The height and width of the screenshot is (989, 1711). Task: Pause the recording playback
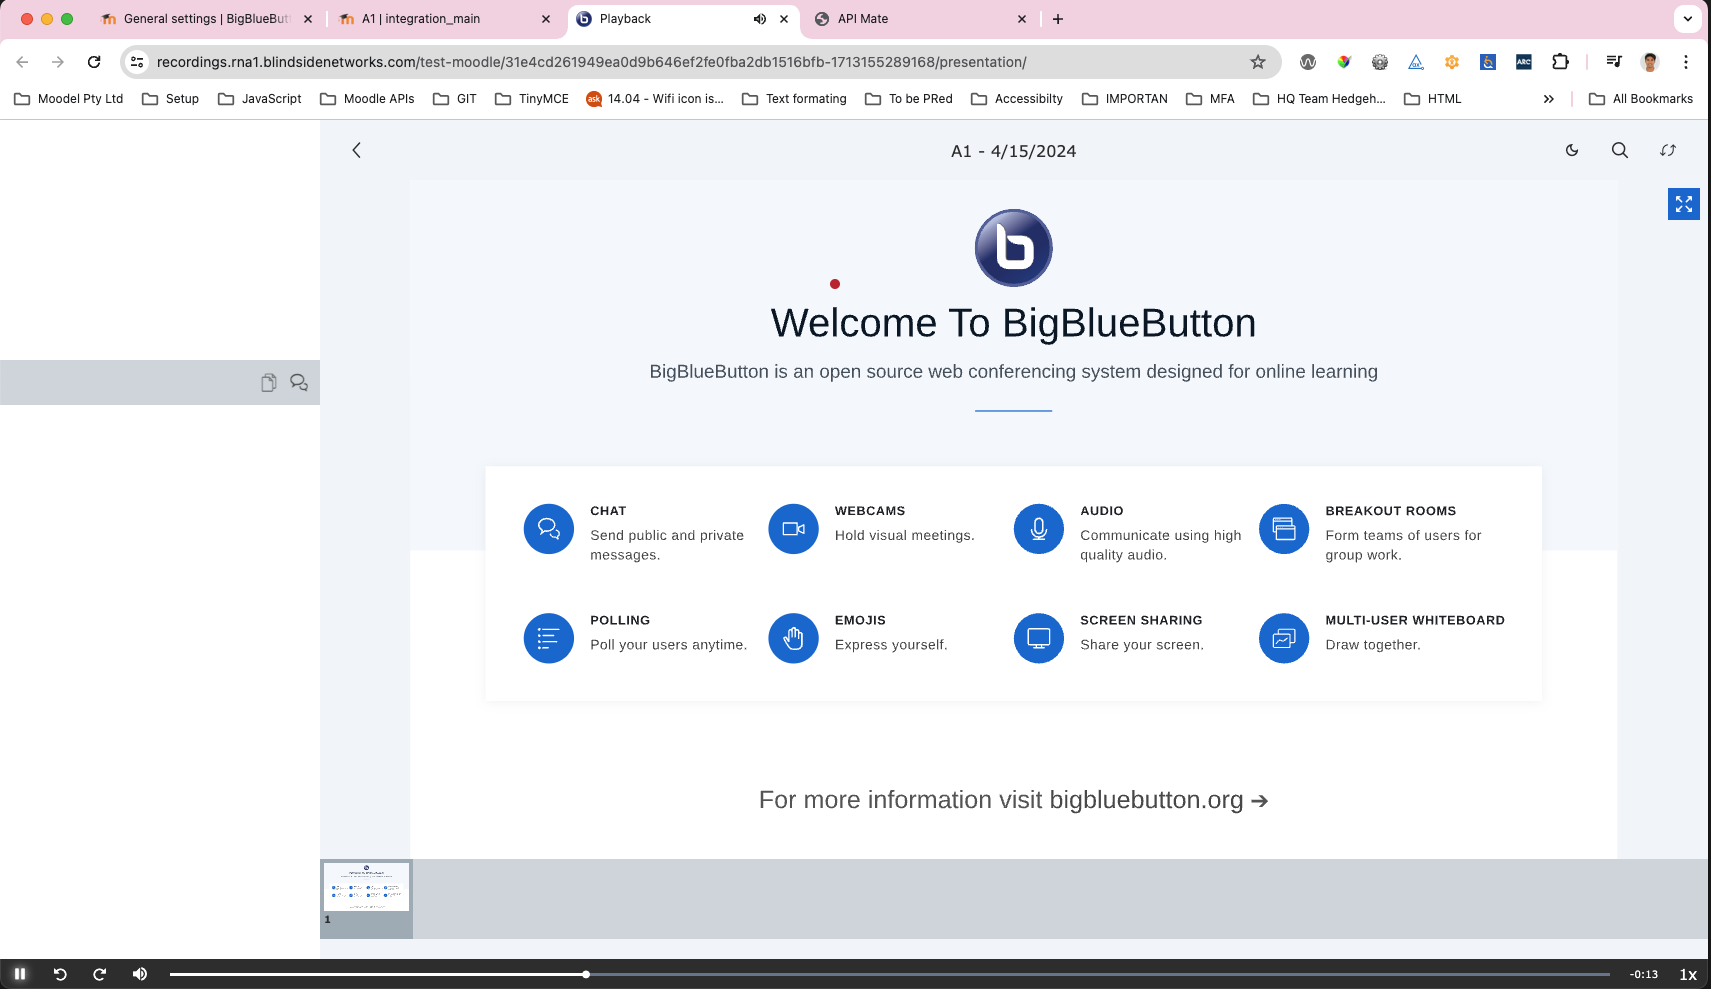pos(19,974)
